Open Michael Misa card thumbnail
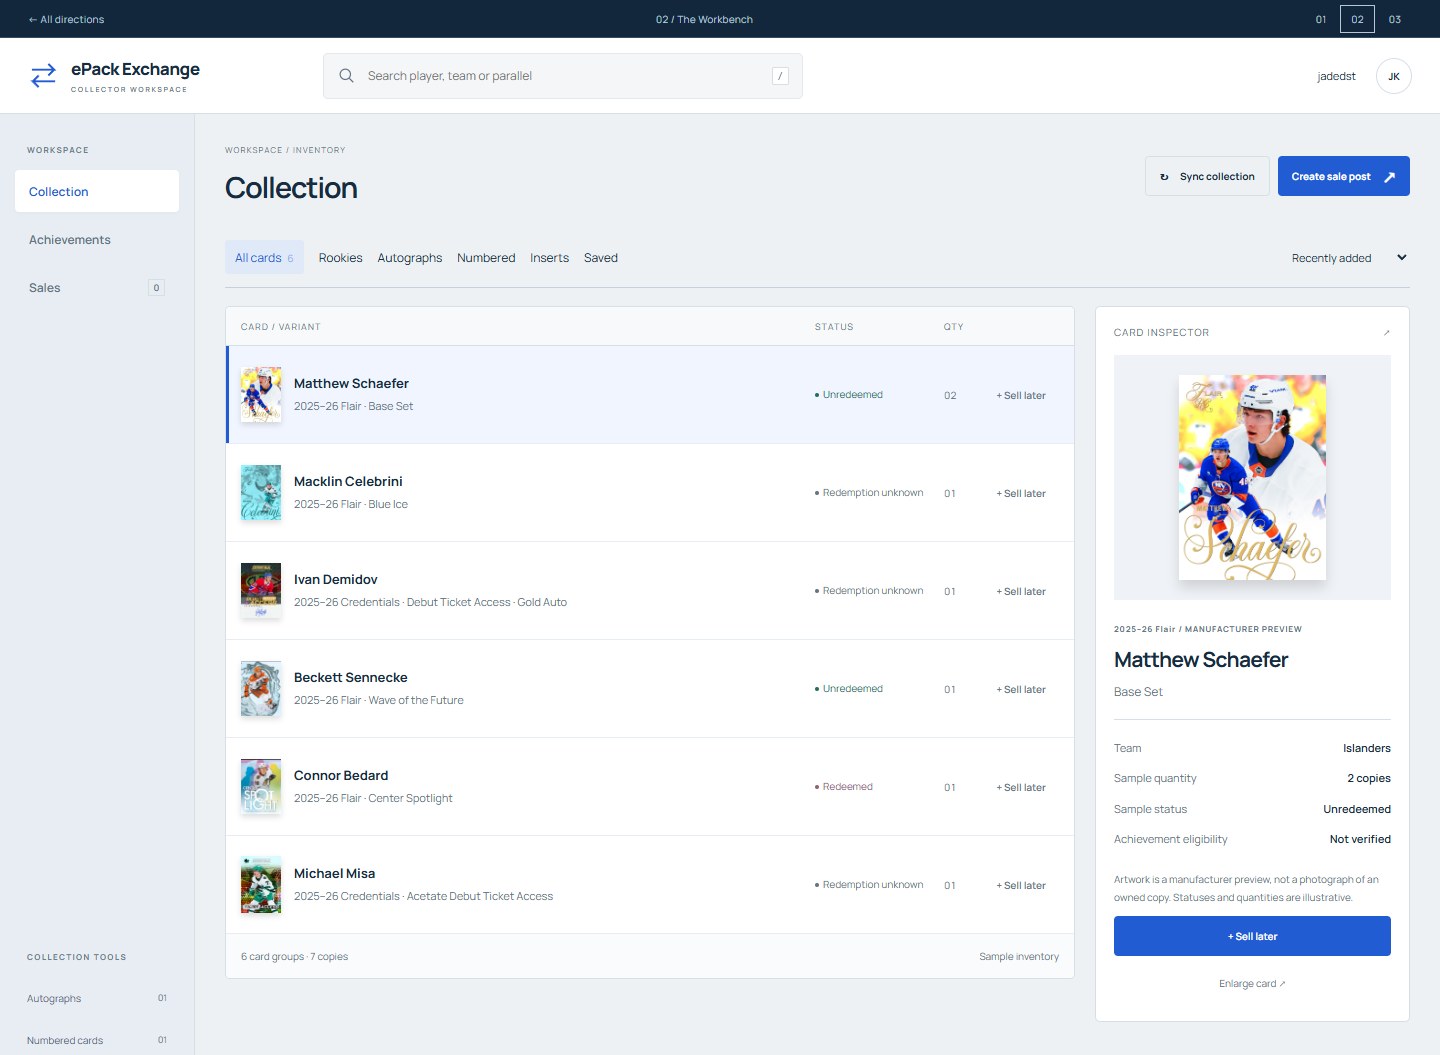 [261, 884]
